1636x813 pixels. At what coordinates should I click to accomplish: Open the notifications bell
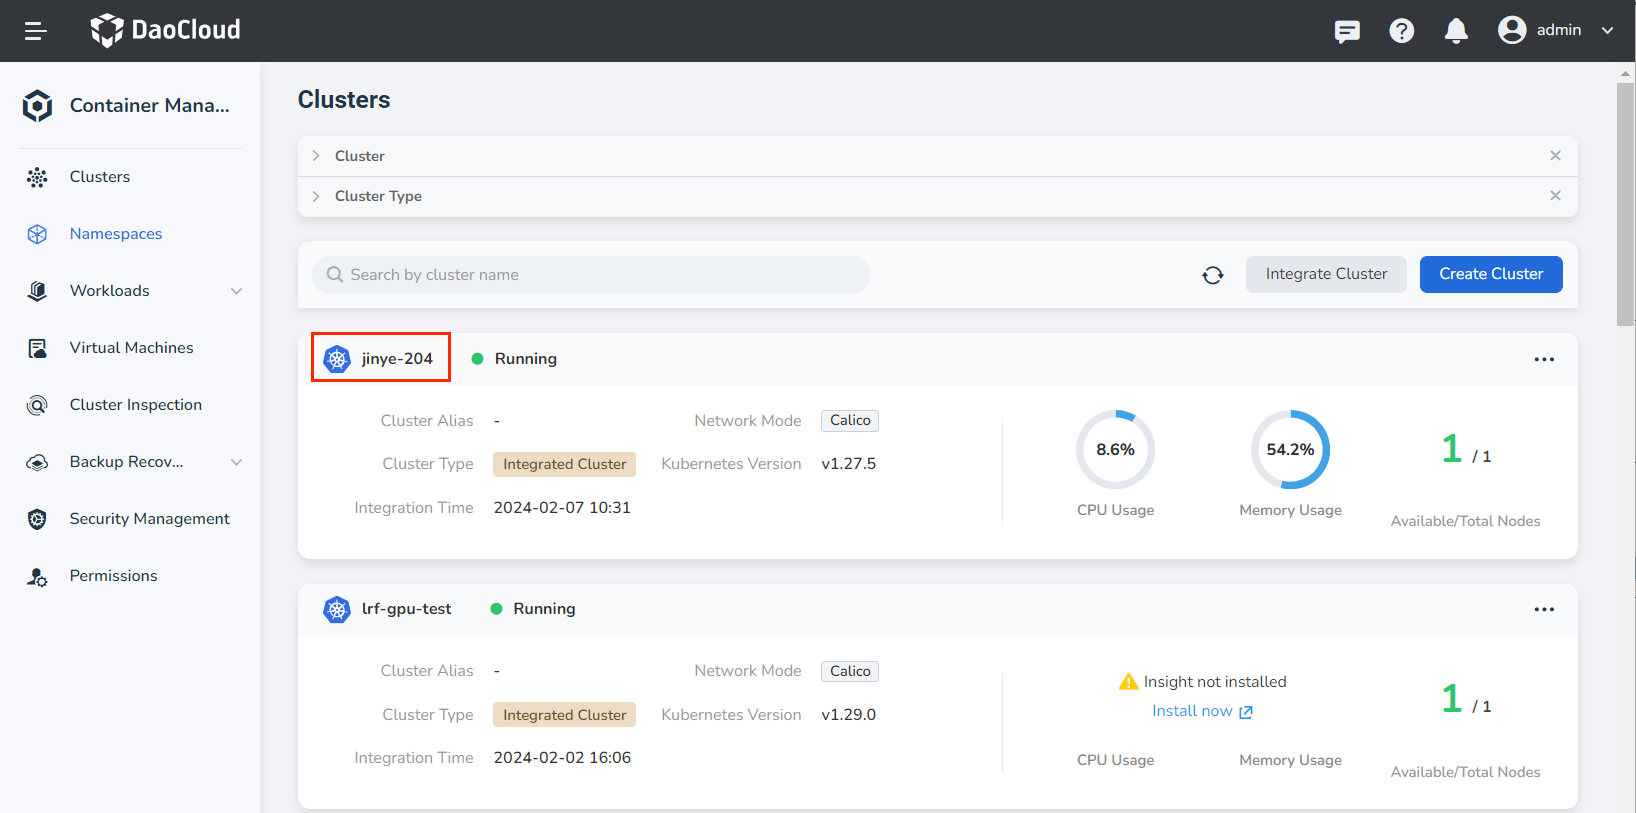[1456, 31]
